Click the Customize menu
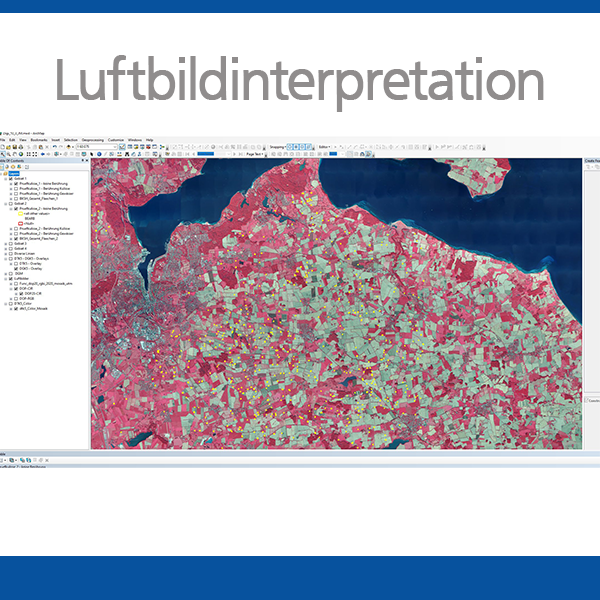The image size is (600, 600). (116, 139)
